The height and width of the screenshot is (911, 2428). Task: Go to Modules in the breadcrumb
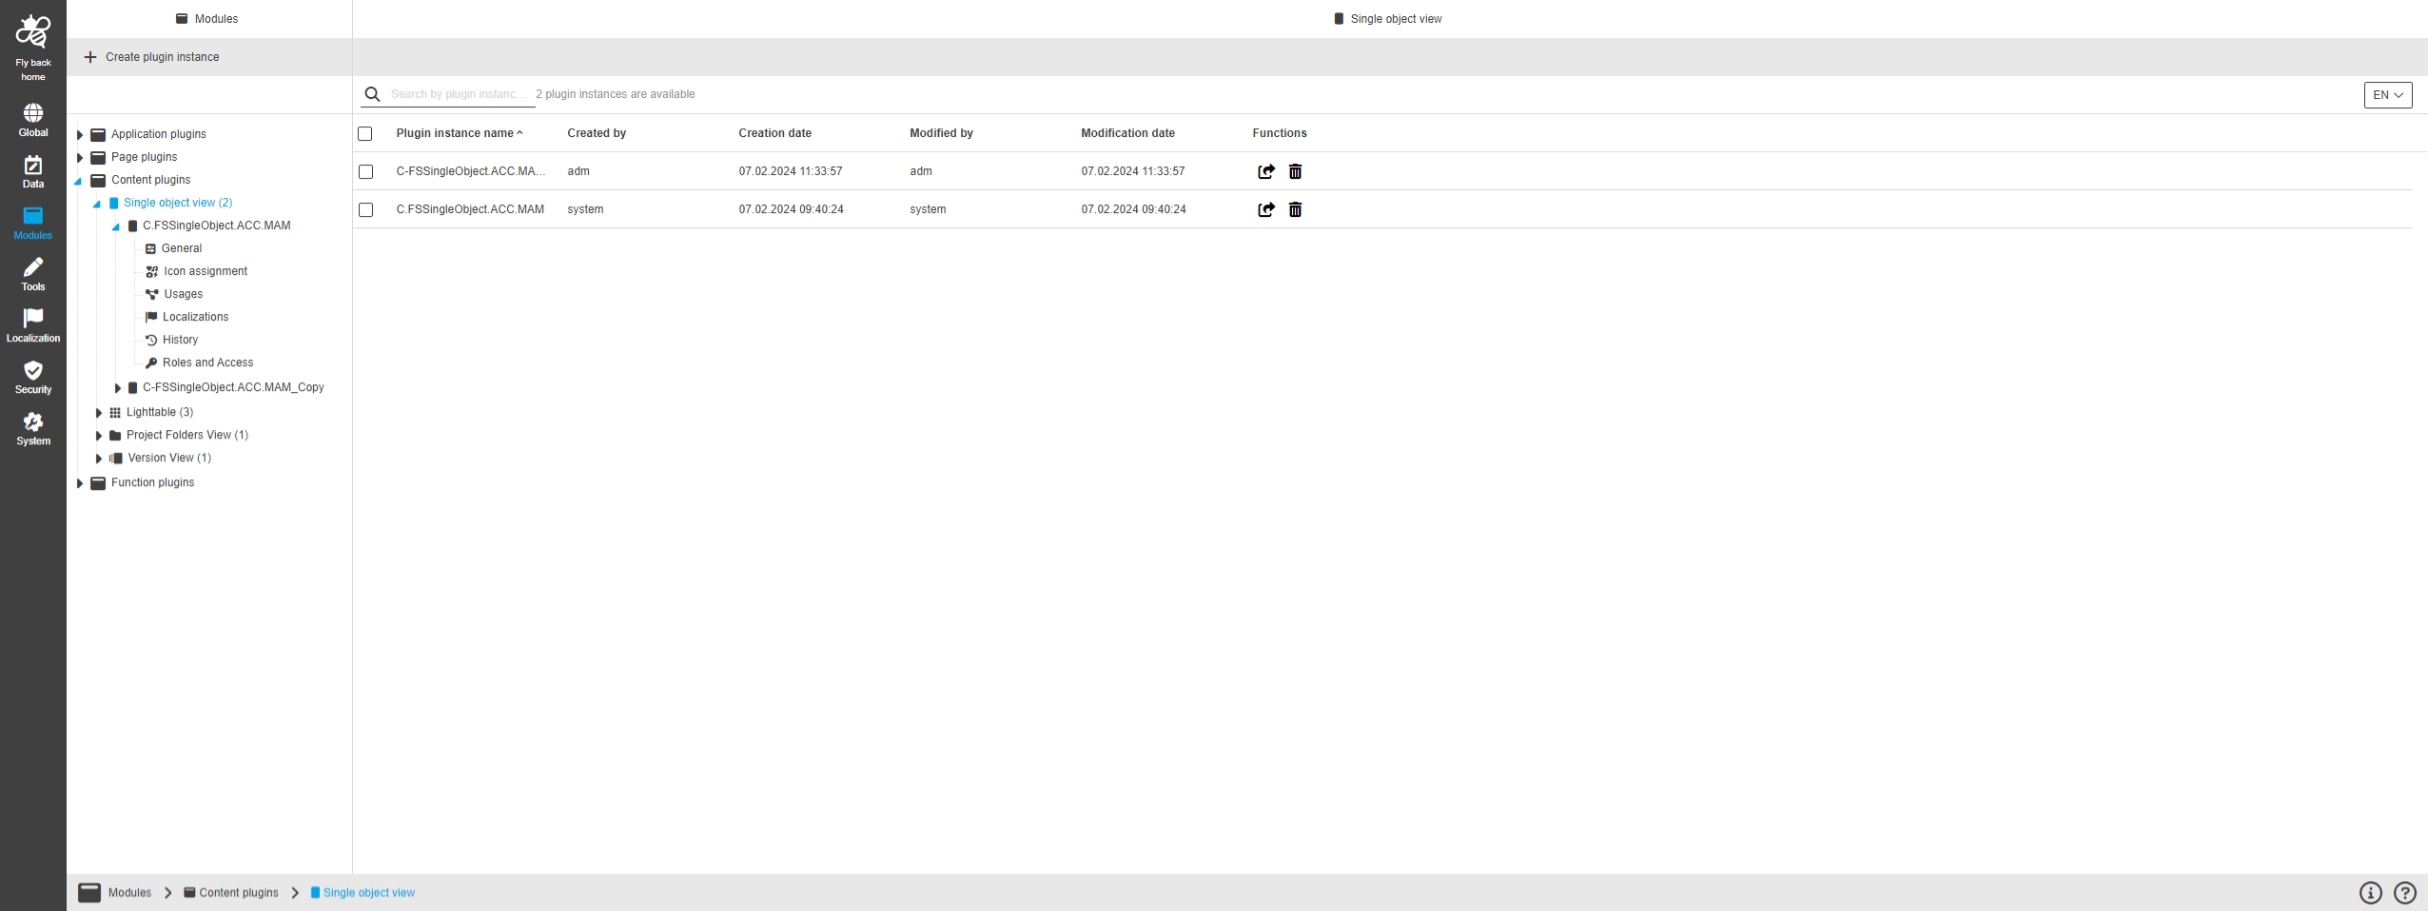[130, 893]
